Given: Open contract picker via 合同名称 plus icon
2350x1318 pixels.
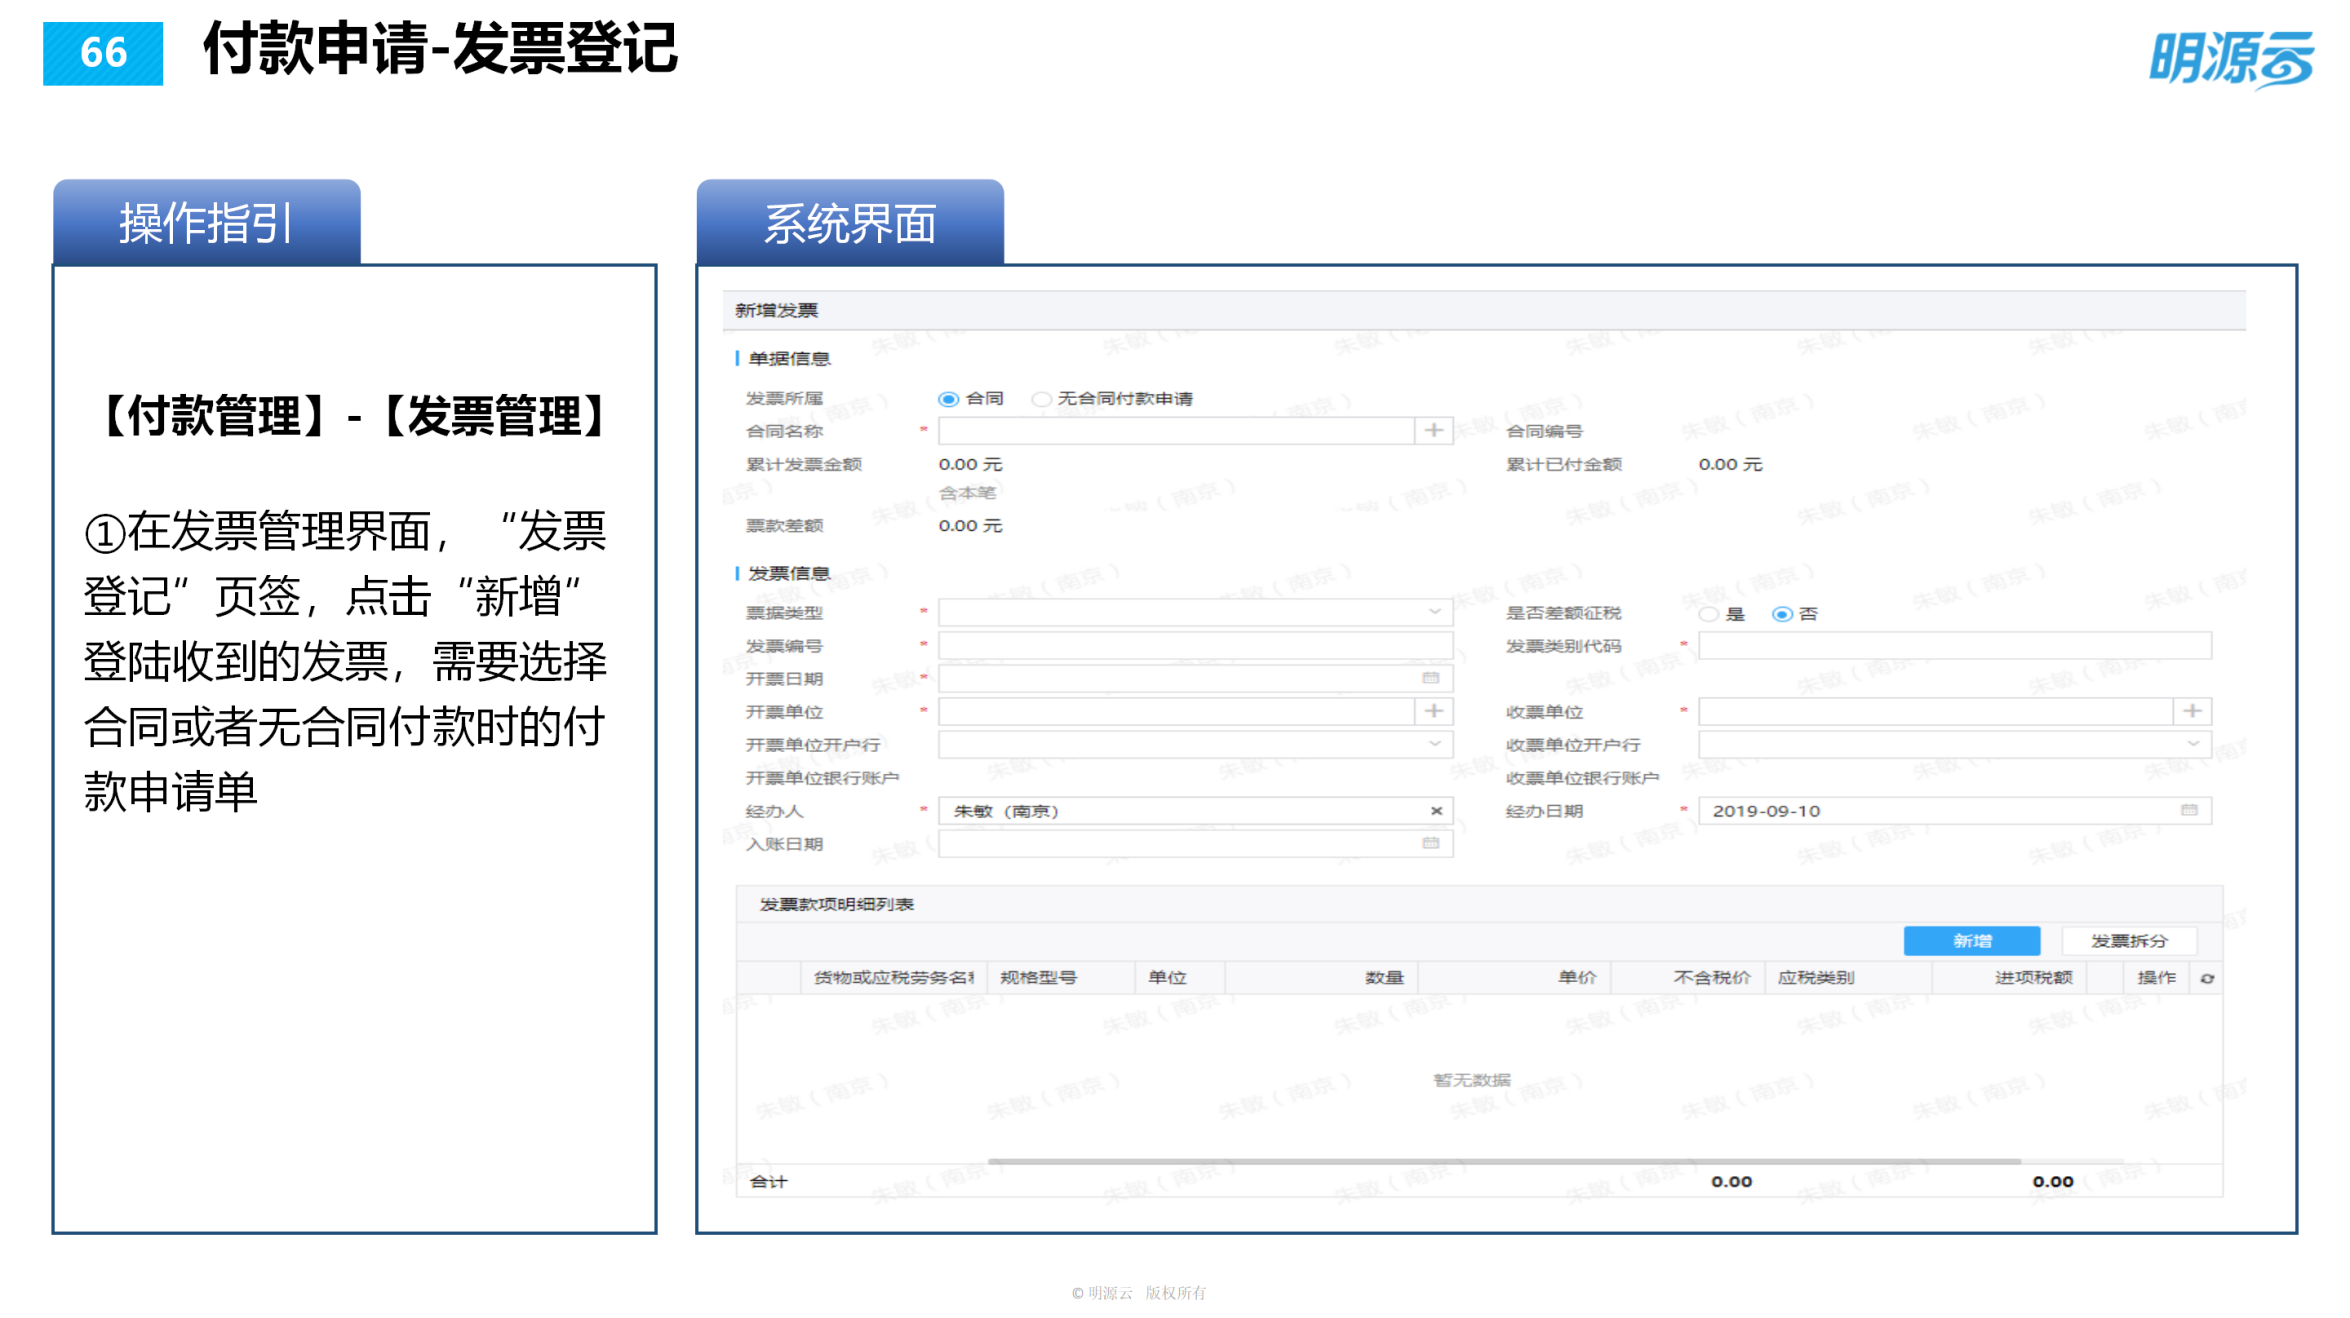Looking at the screenshot, I should pyautogui.click(x=1434, y=429).
